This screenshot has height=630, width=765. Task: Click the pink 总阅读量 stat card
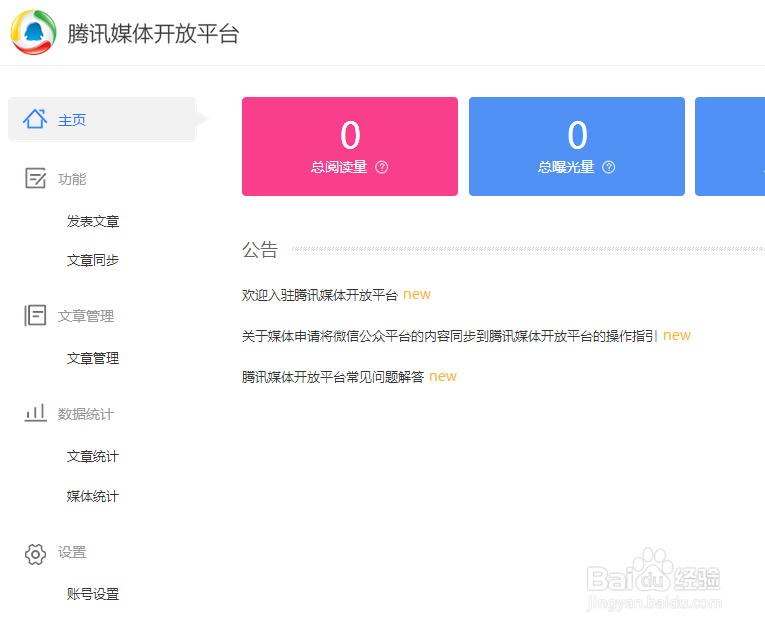pos(350,146)
